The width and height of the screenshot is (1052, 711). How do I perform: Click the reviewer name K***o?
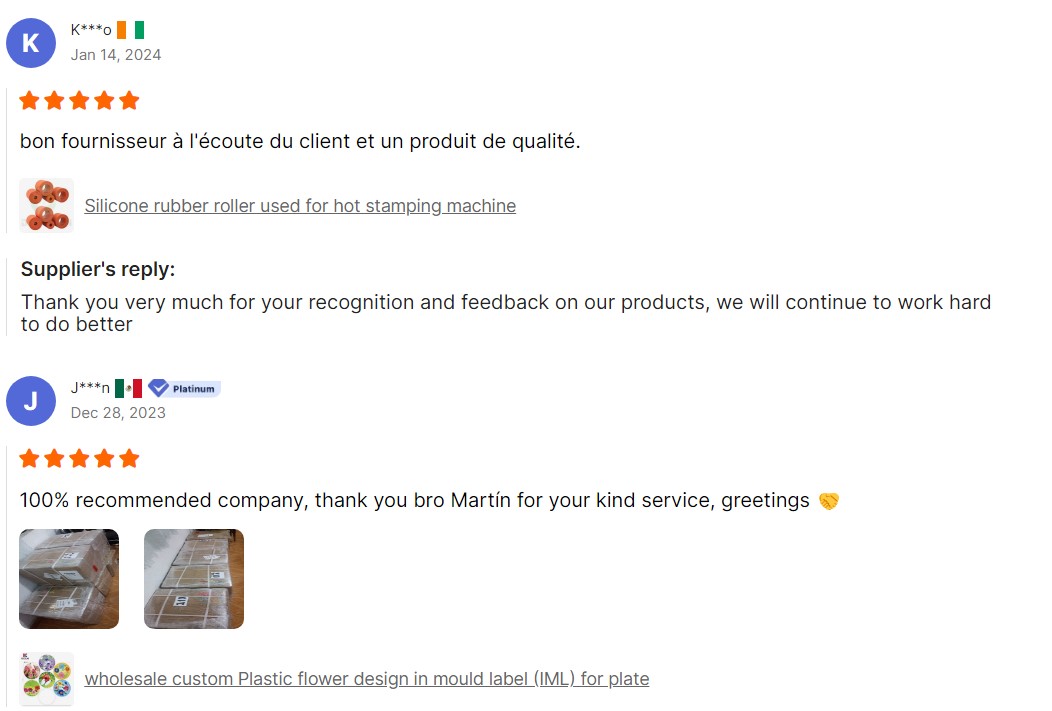(91, 30)
